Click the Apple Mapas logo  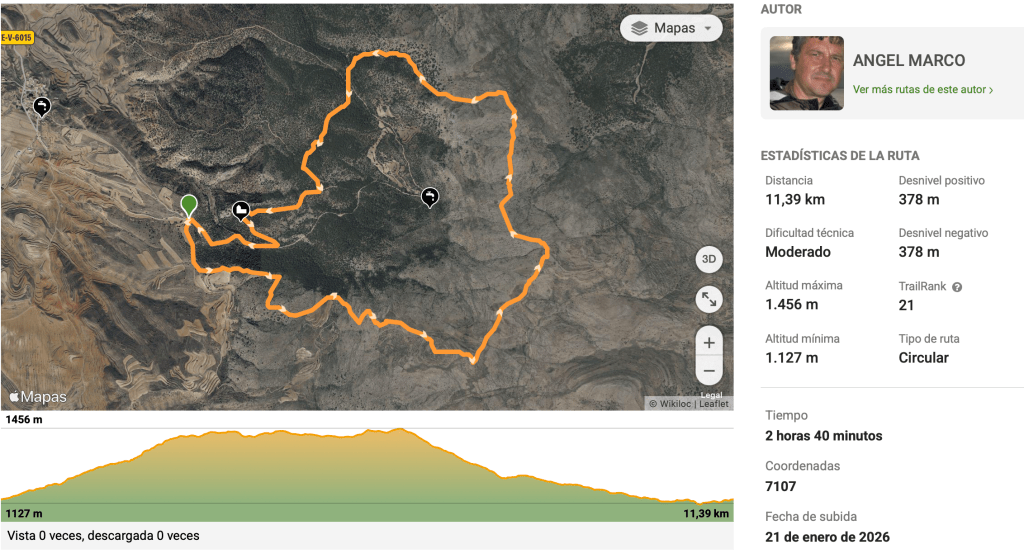(38, 397)
